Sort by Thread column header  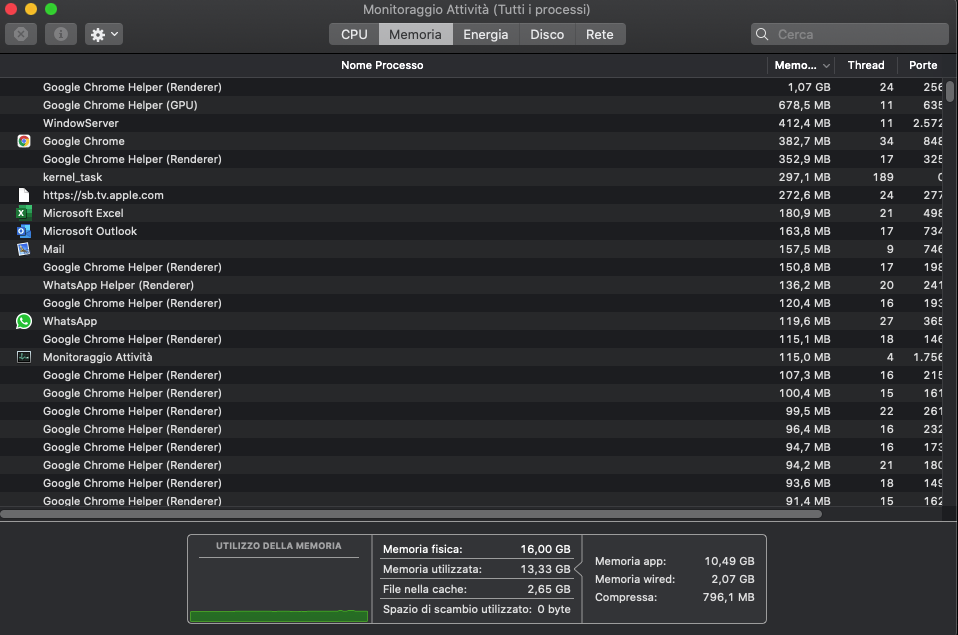866,65
